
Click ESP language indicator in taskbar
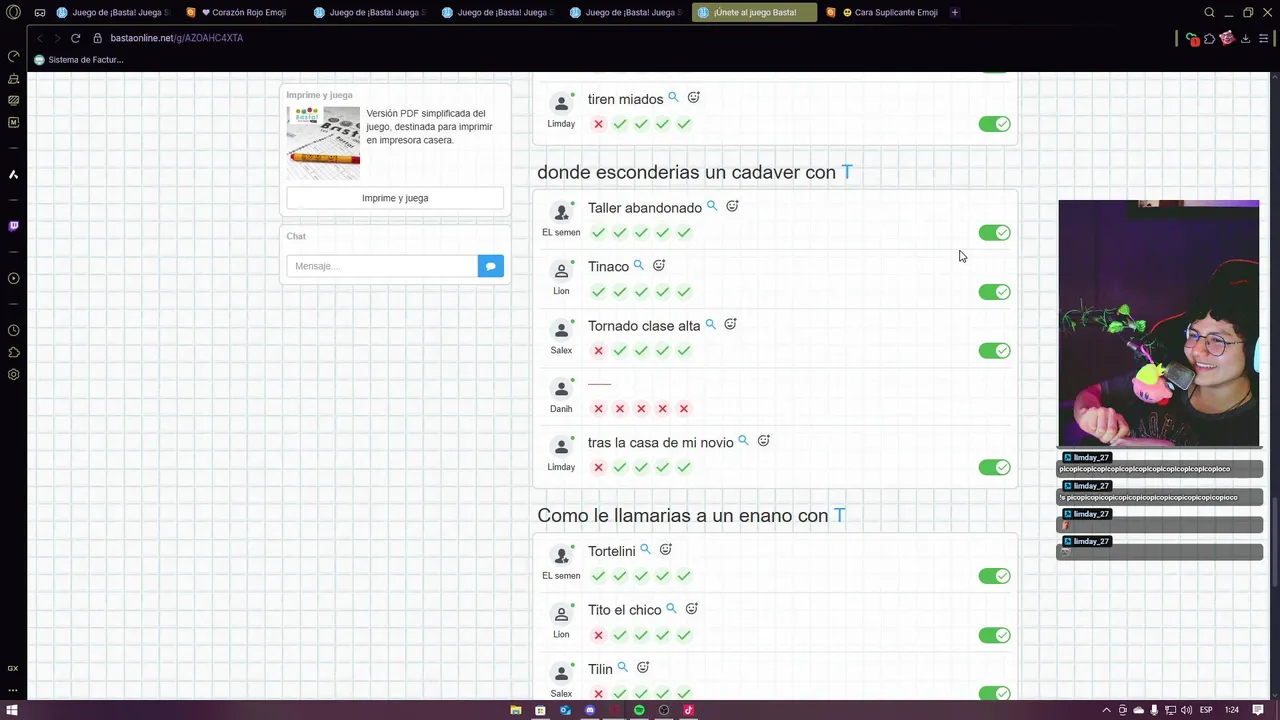pyautogui.click(x=1206, y=710)
